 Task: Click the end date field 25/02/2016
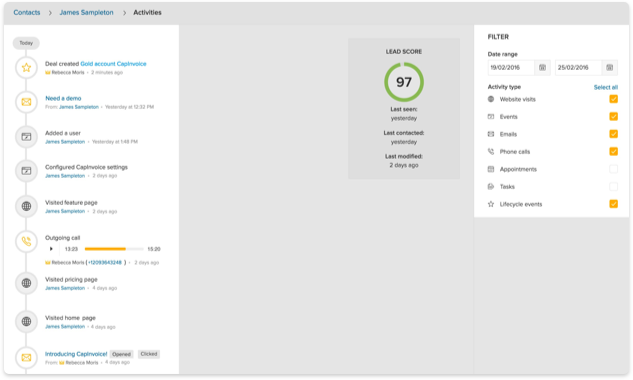pos(579,67)
